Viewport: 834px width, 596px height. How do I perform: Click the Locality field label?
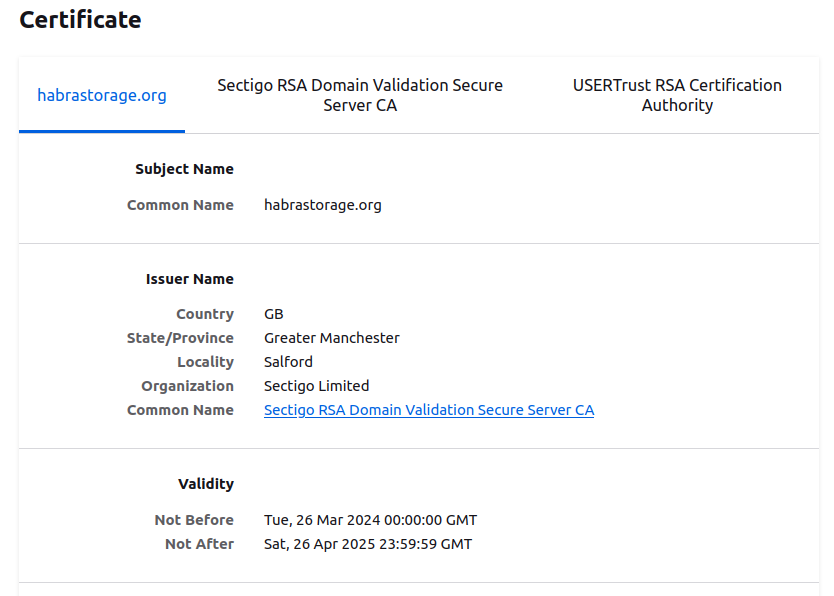205,362
